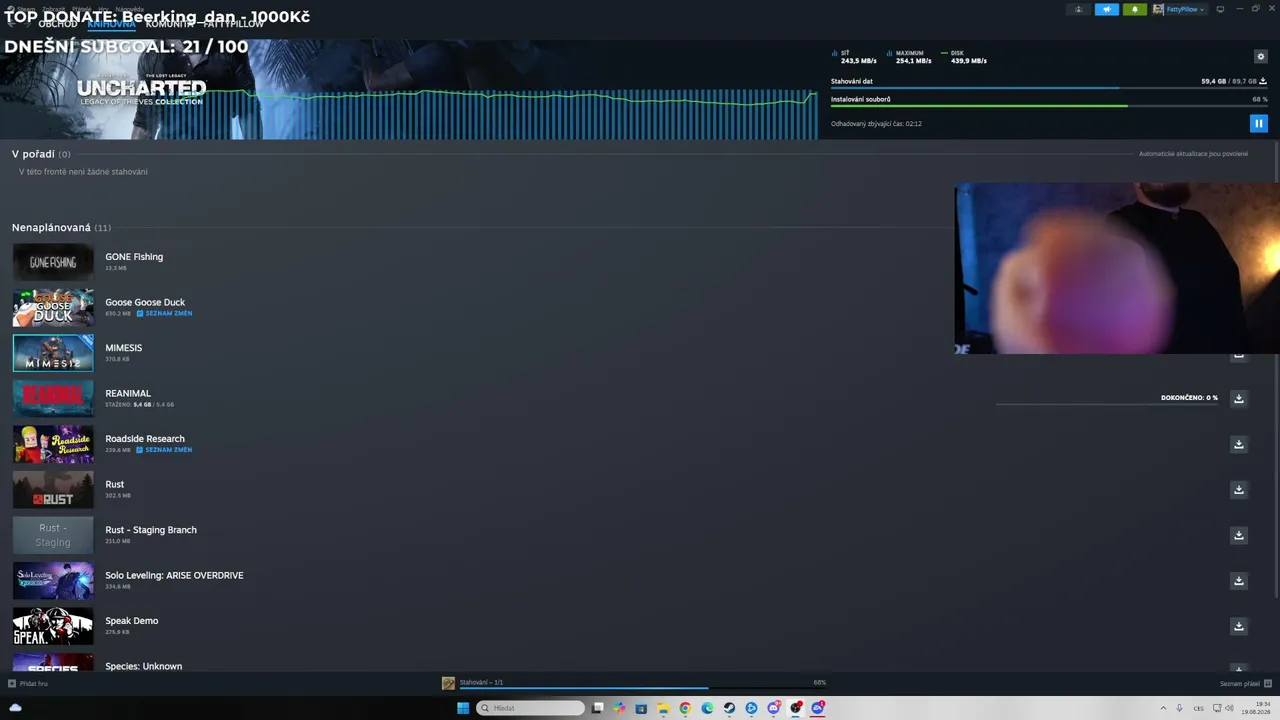
Task: Select GONE Fishing thumbnail
Action: [53, 262]
